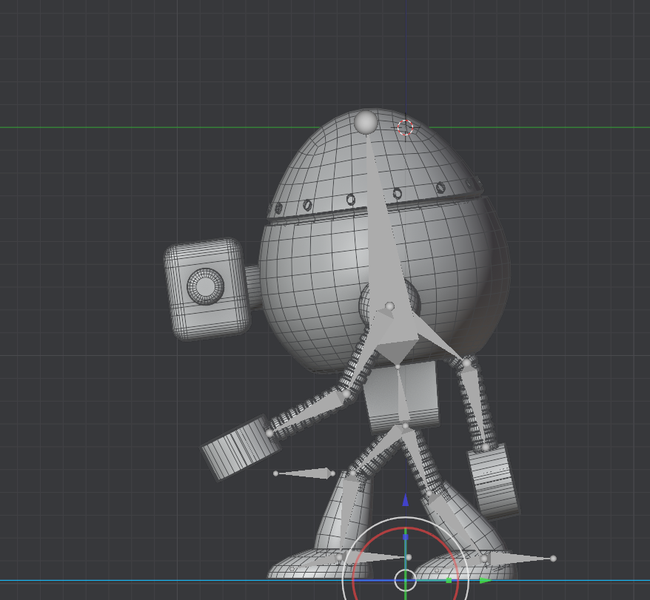Select the forearm bone of the hanging arm
Image resolution: width=650 pixels, height=600 pixels.
477,406
